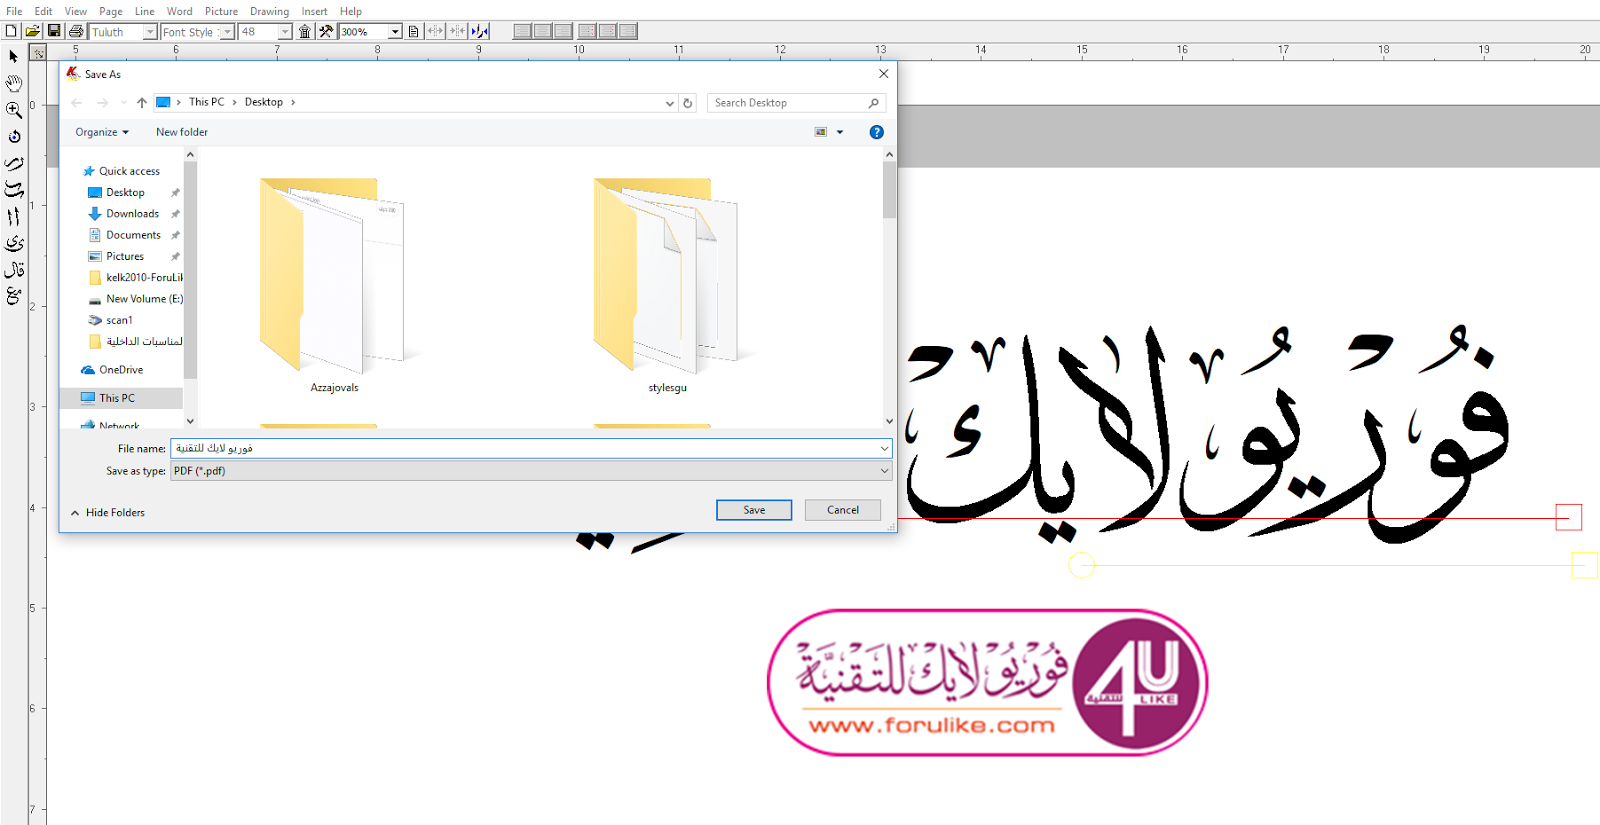
Task: Open the Edit menu
Action: click(x=43, y=11)
